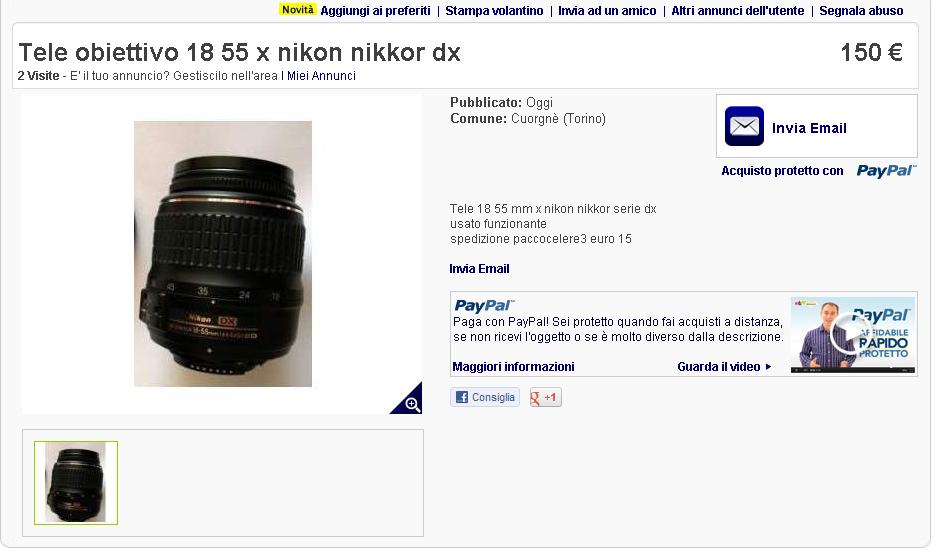Select Stampa volantino link
This screenshot has width=939, height=559.
(x=494, y=11)
